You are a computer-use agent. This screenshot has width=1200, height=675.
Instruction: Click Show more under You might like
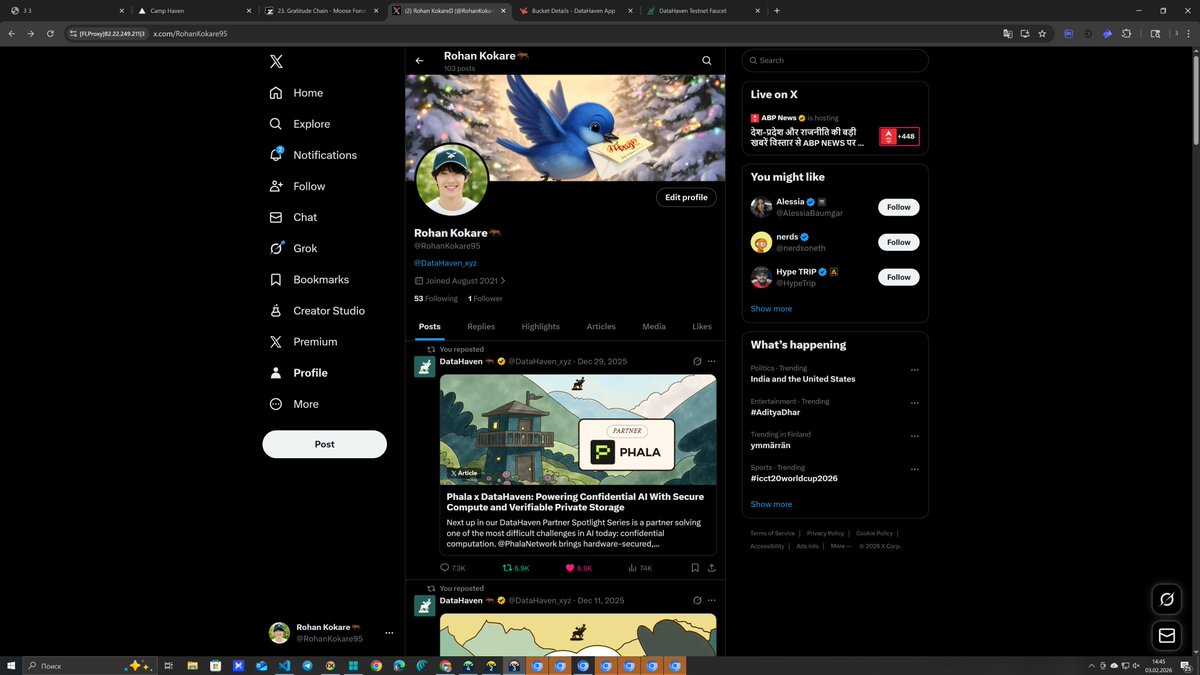tap(771, 309)
